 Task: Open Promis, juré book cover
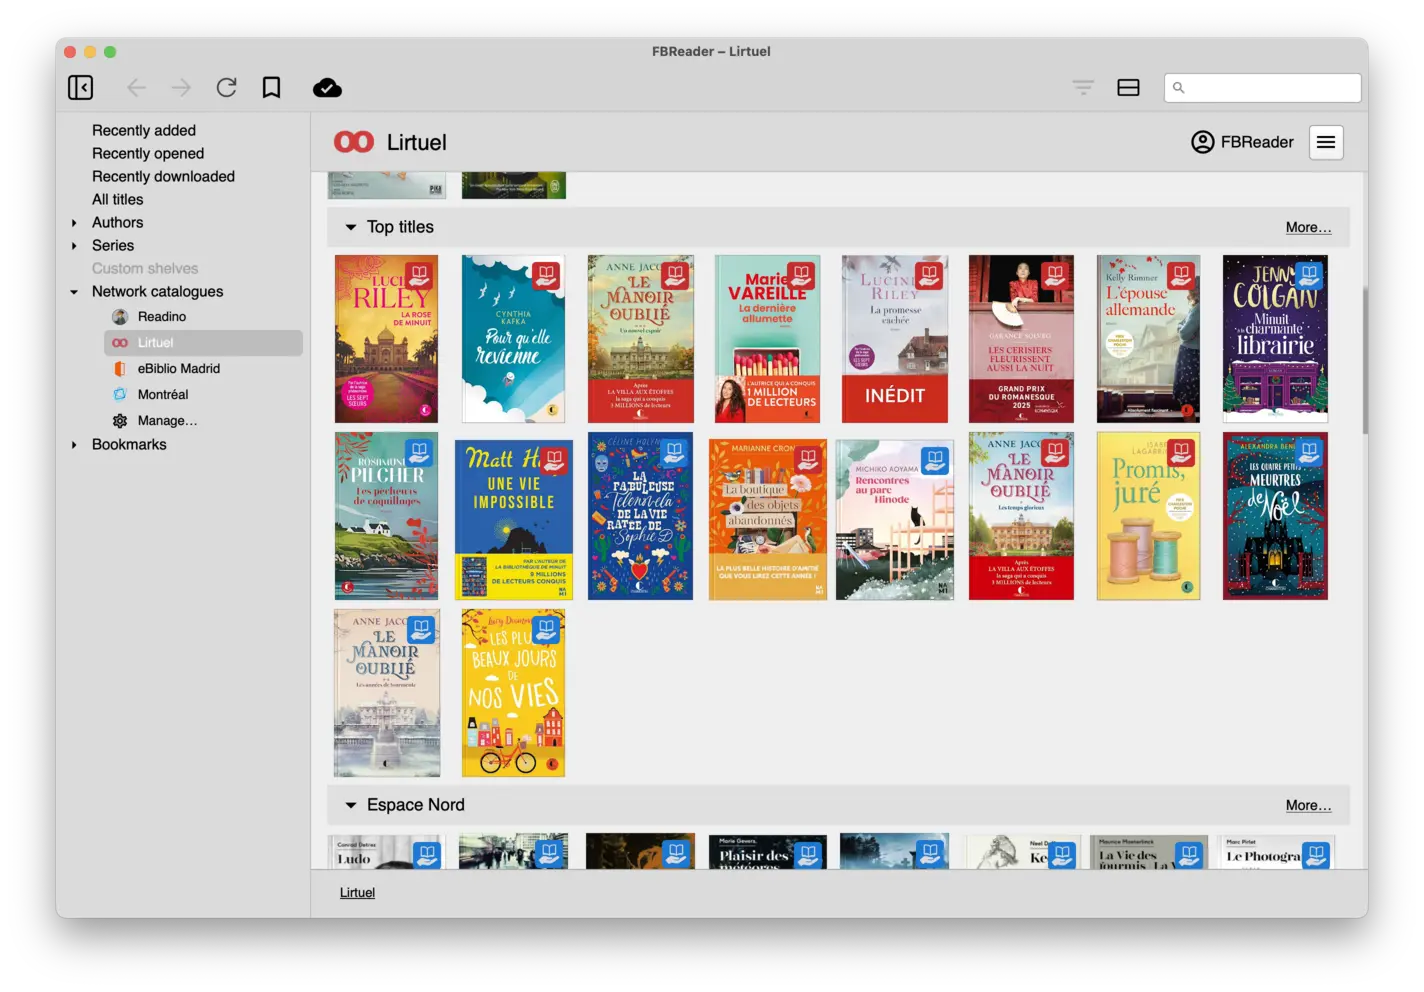click(1148, 516)
